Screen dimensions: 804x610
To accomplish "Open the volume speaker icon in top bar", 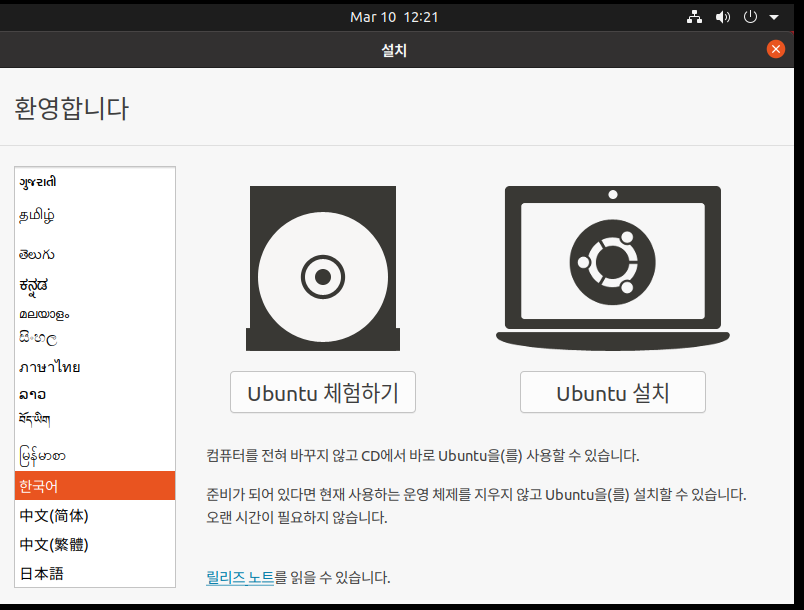I will pos(722,17).
